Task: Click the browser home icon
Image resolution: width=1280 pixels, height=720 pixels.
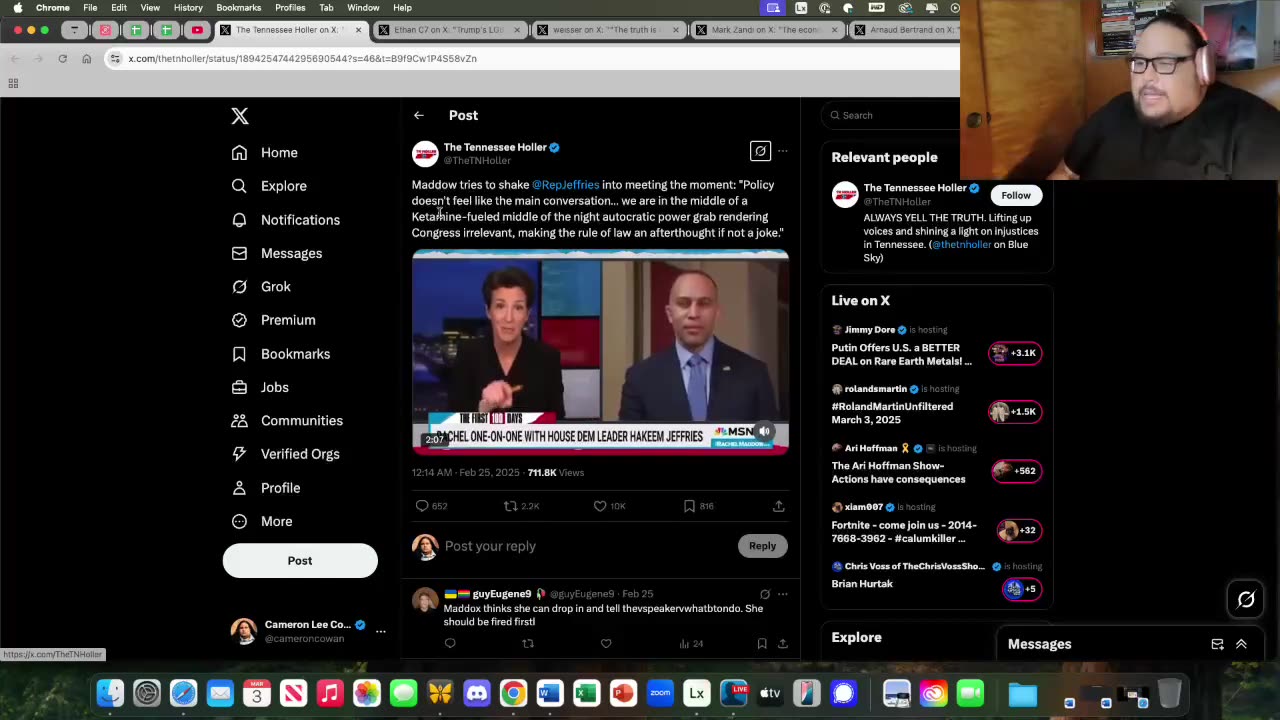Action: click(87, 59)
